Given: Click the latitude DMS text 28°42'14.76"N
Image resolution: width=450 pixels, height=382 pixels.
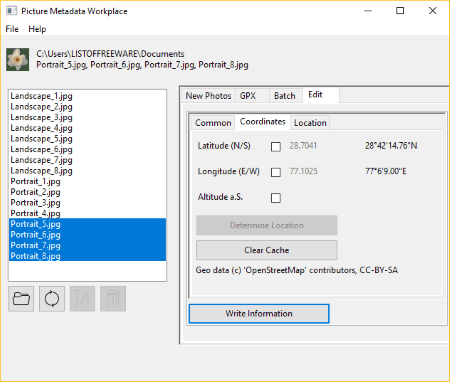Looking at the screenshot, I should pyautogui.click(x=391, y=146).
